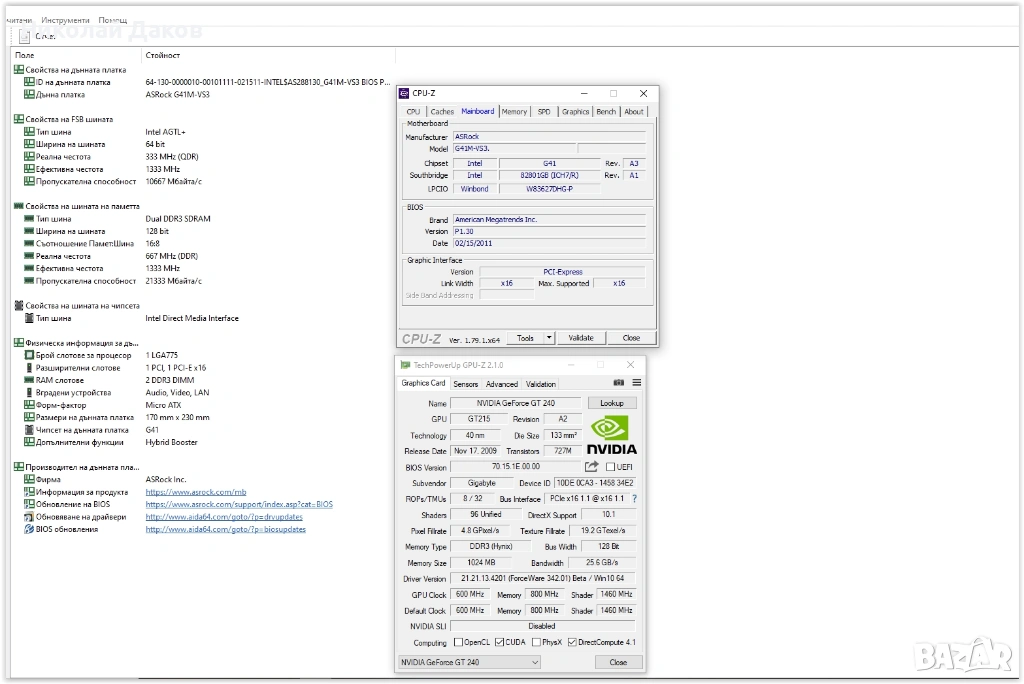This screenshot has height=684, width=1024.
Task: Toggle the UEFI checkbox
Action: click(609, 467)
